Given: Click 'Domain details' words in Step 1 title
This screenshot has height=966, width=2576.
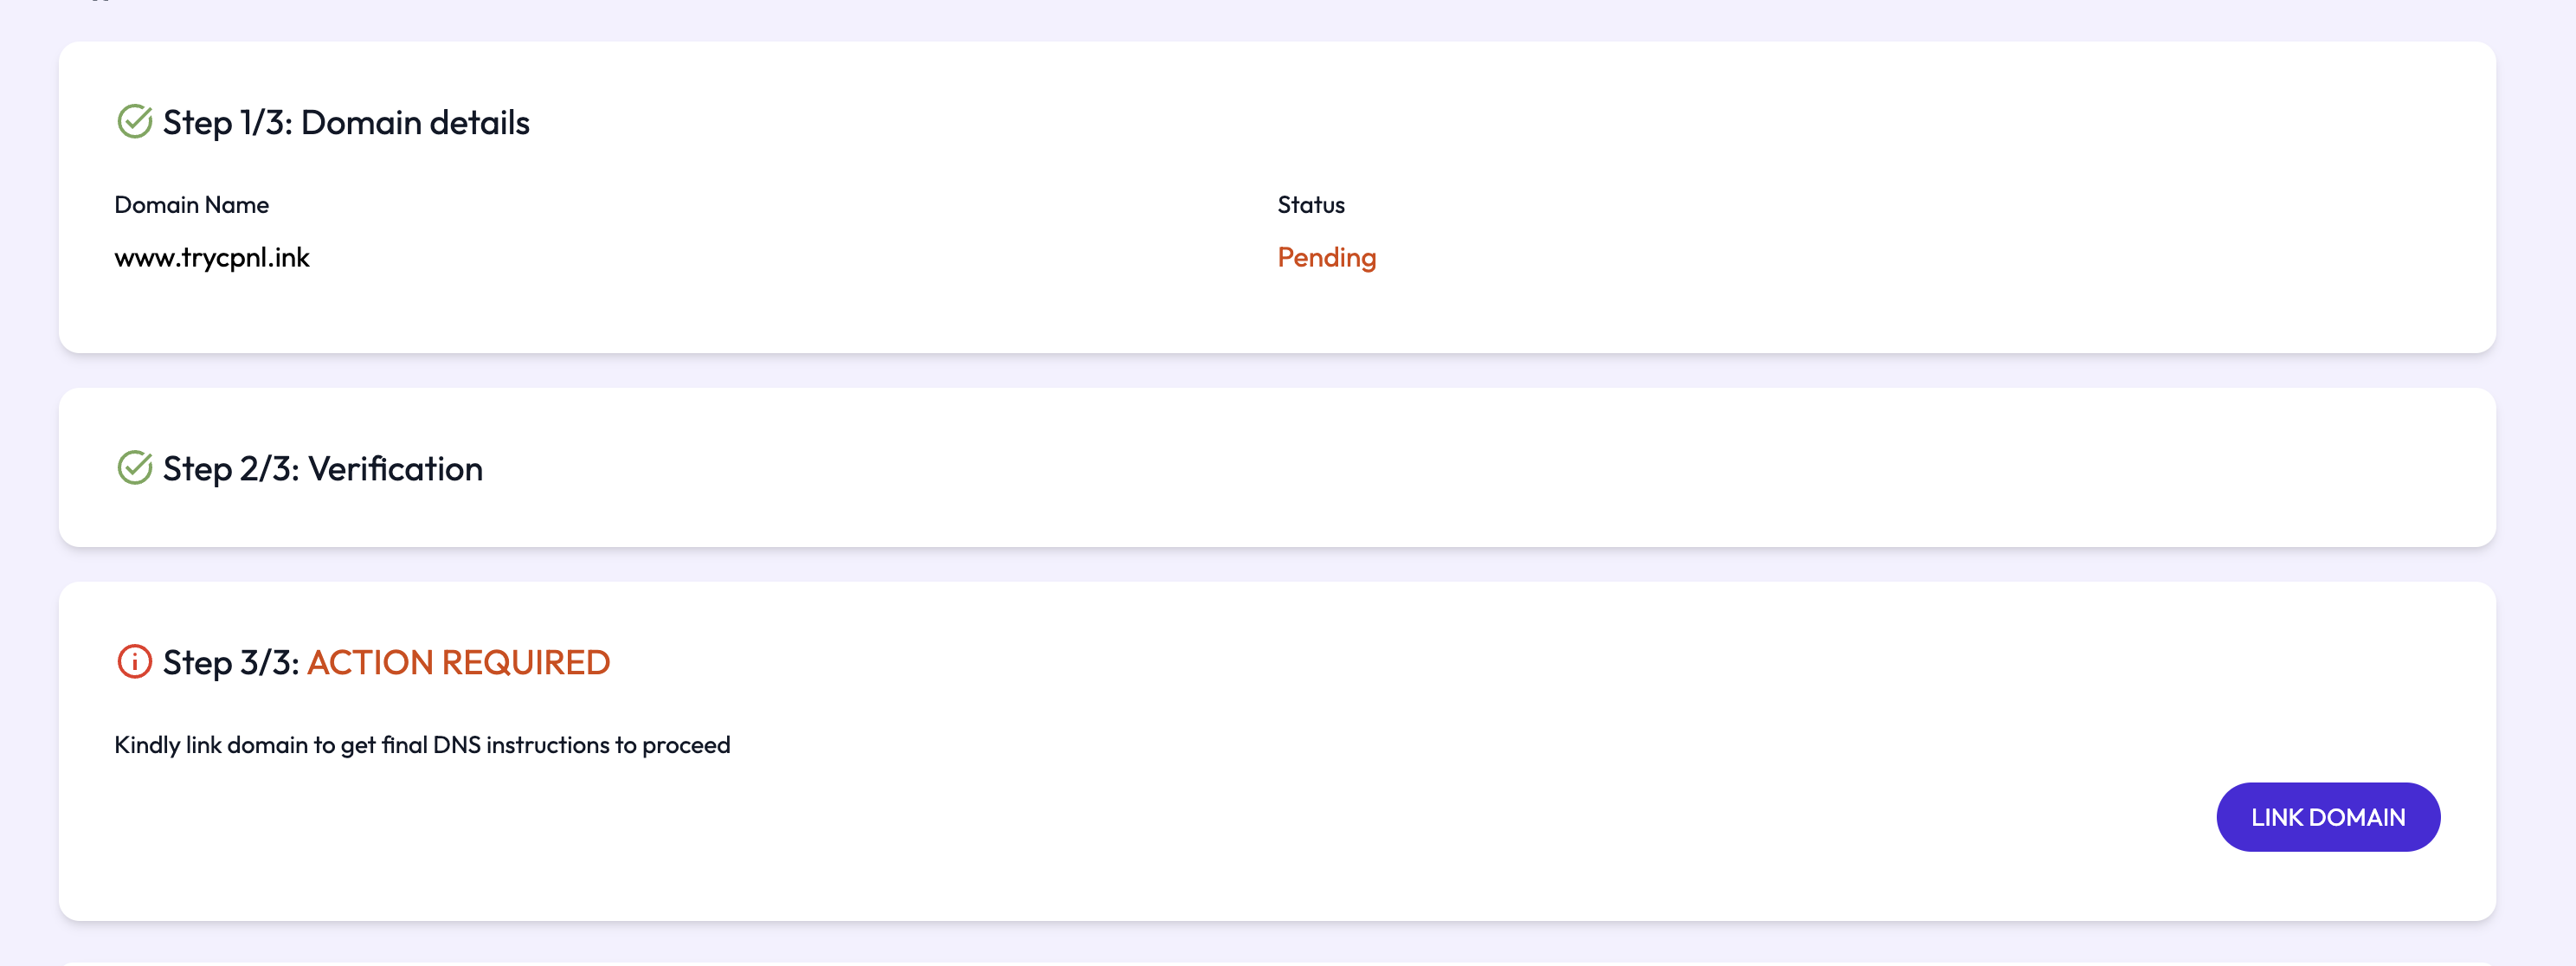Looking at the screenshot, I should [415, 122].
